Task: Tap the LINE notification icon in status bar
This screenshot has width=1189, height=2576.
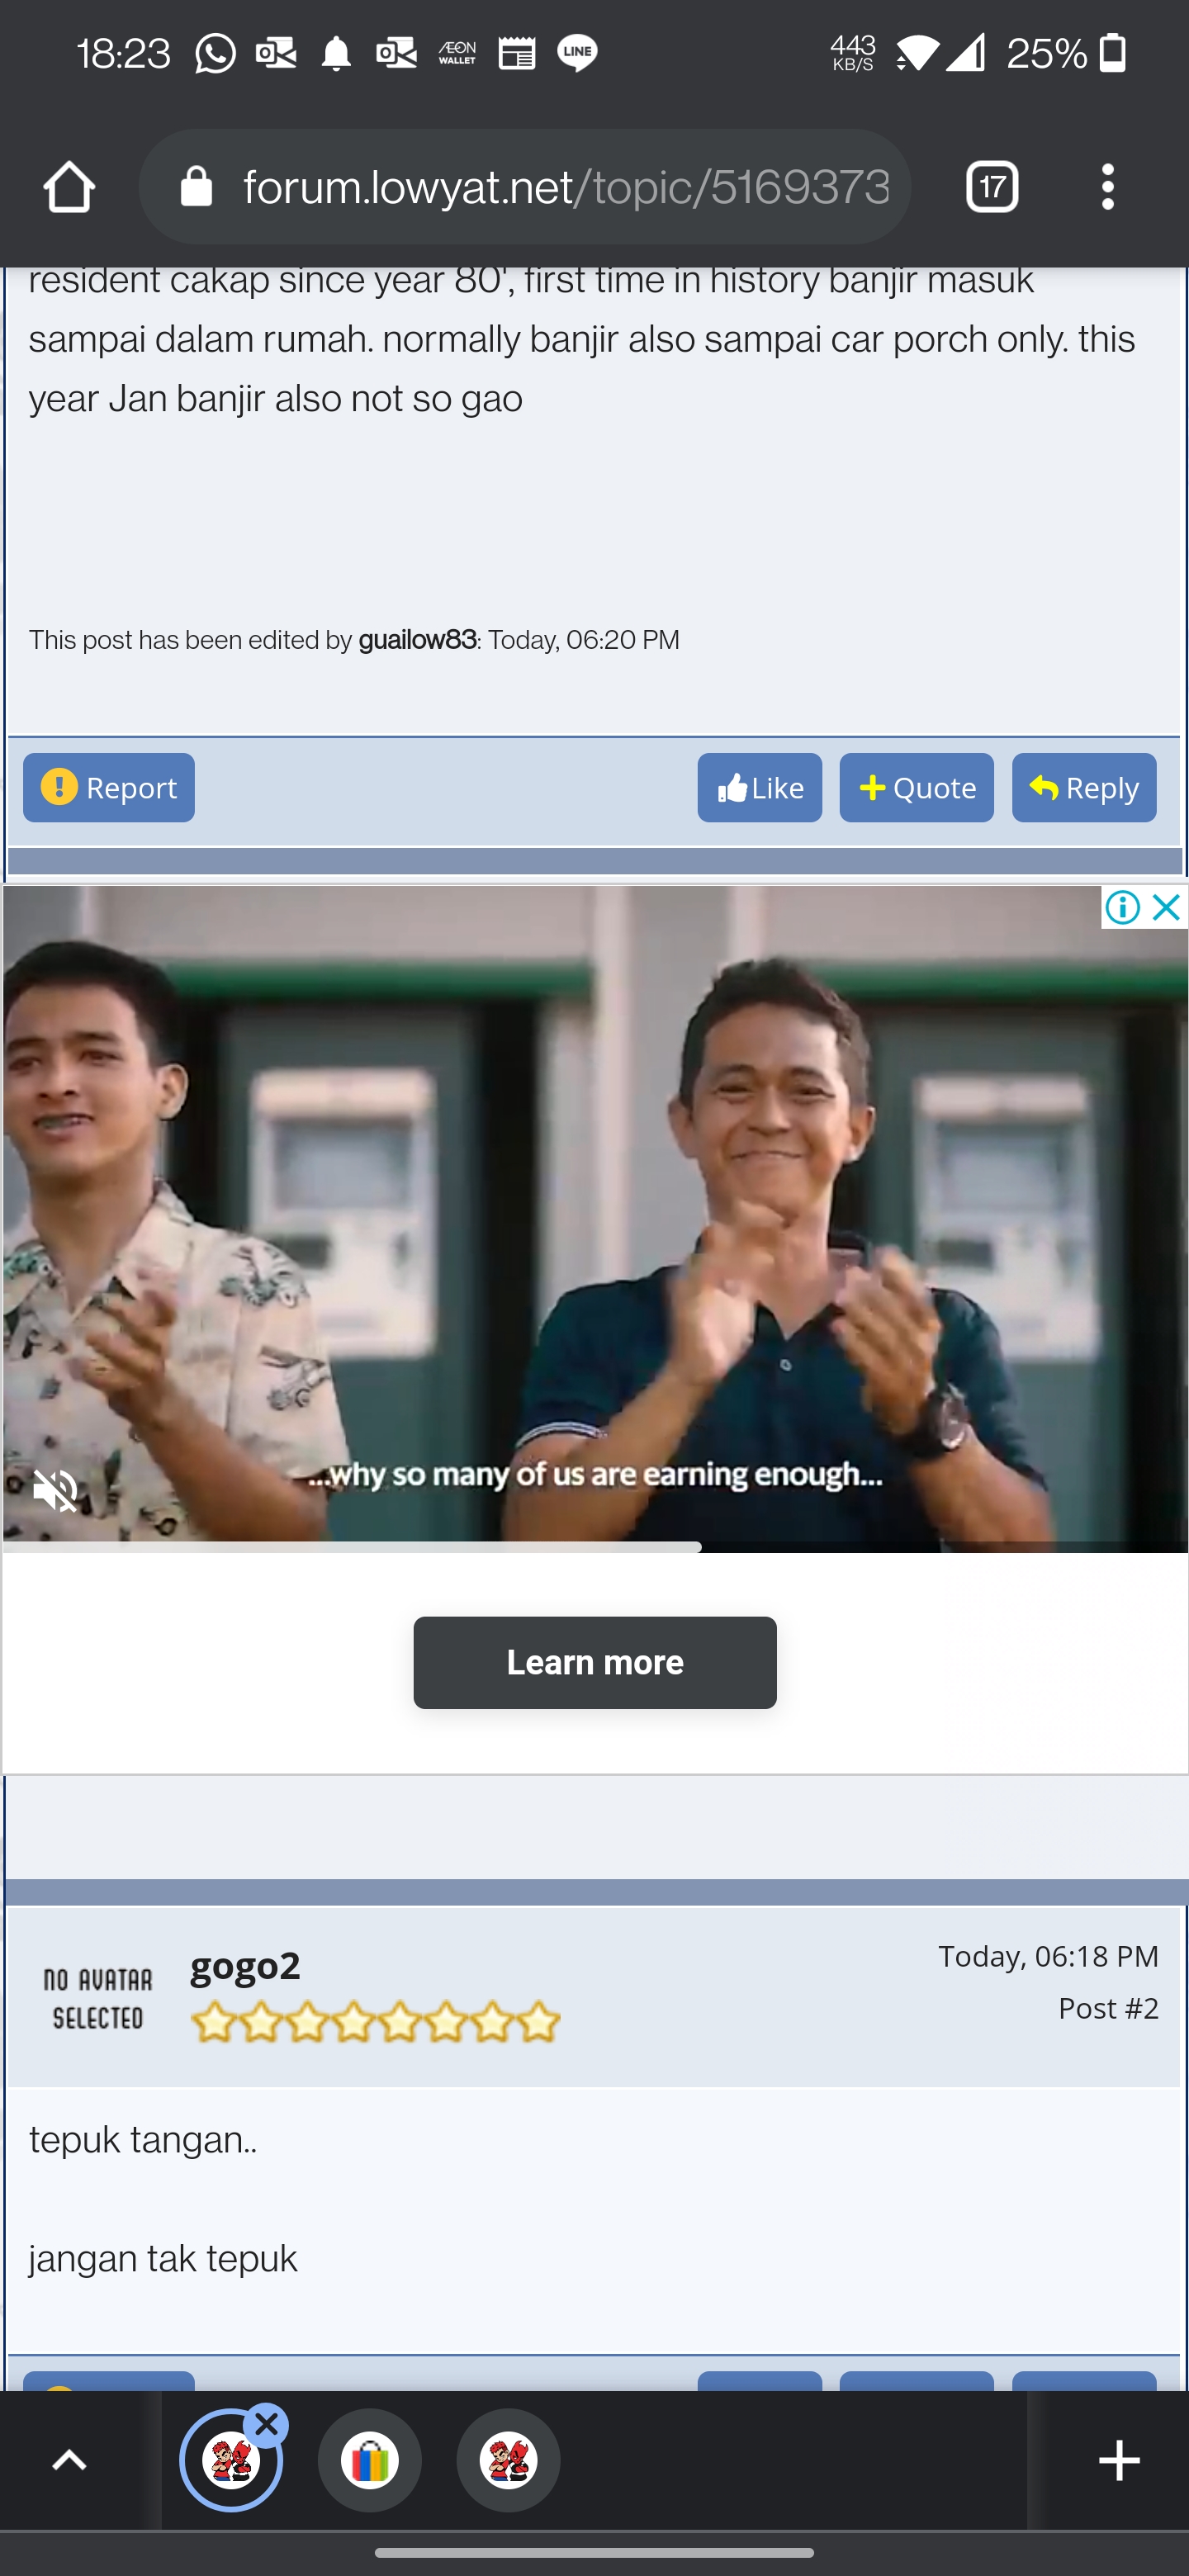Action: pyautogui.click(x=577, y=53)
